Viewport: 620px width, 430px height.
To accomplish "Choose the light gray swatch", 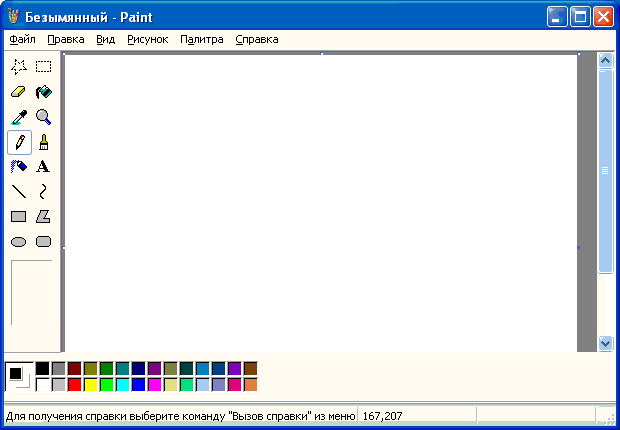I will tap(59, 385).
